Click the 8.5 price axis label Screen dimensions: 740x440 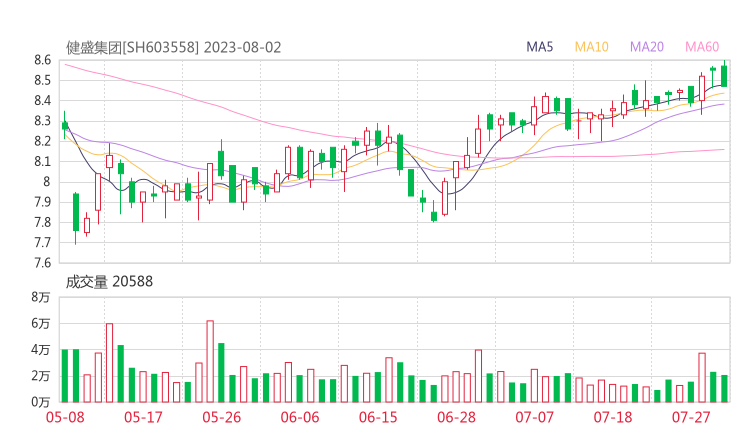[x=42, y=80]
